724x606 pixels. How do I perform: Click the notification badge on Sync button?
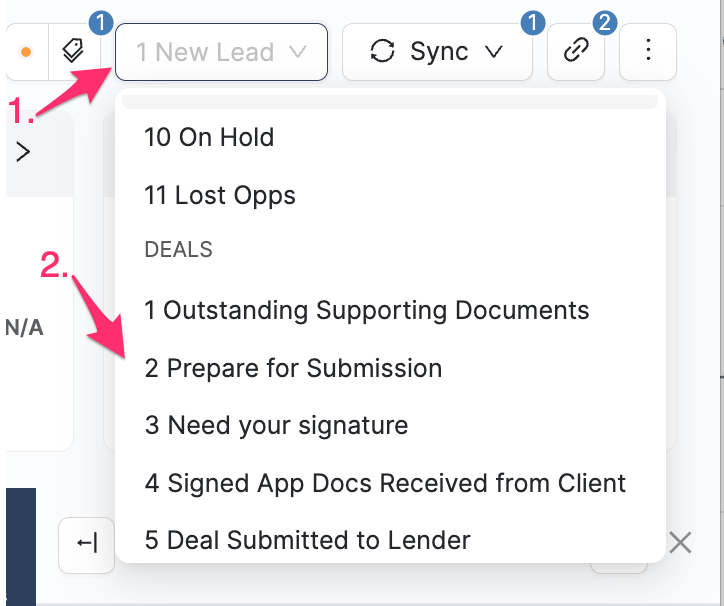click(534, 21)
